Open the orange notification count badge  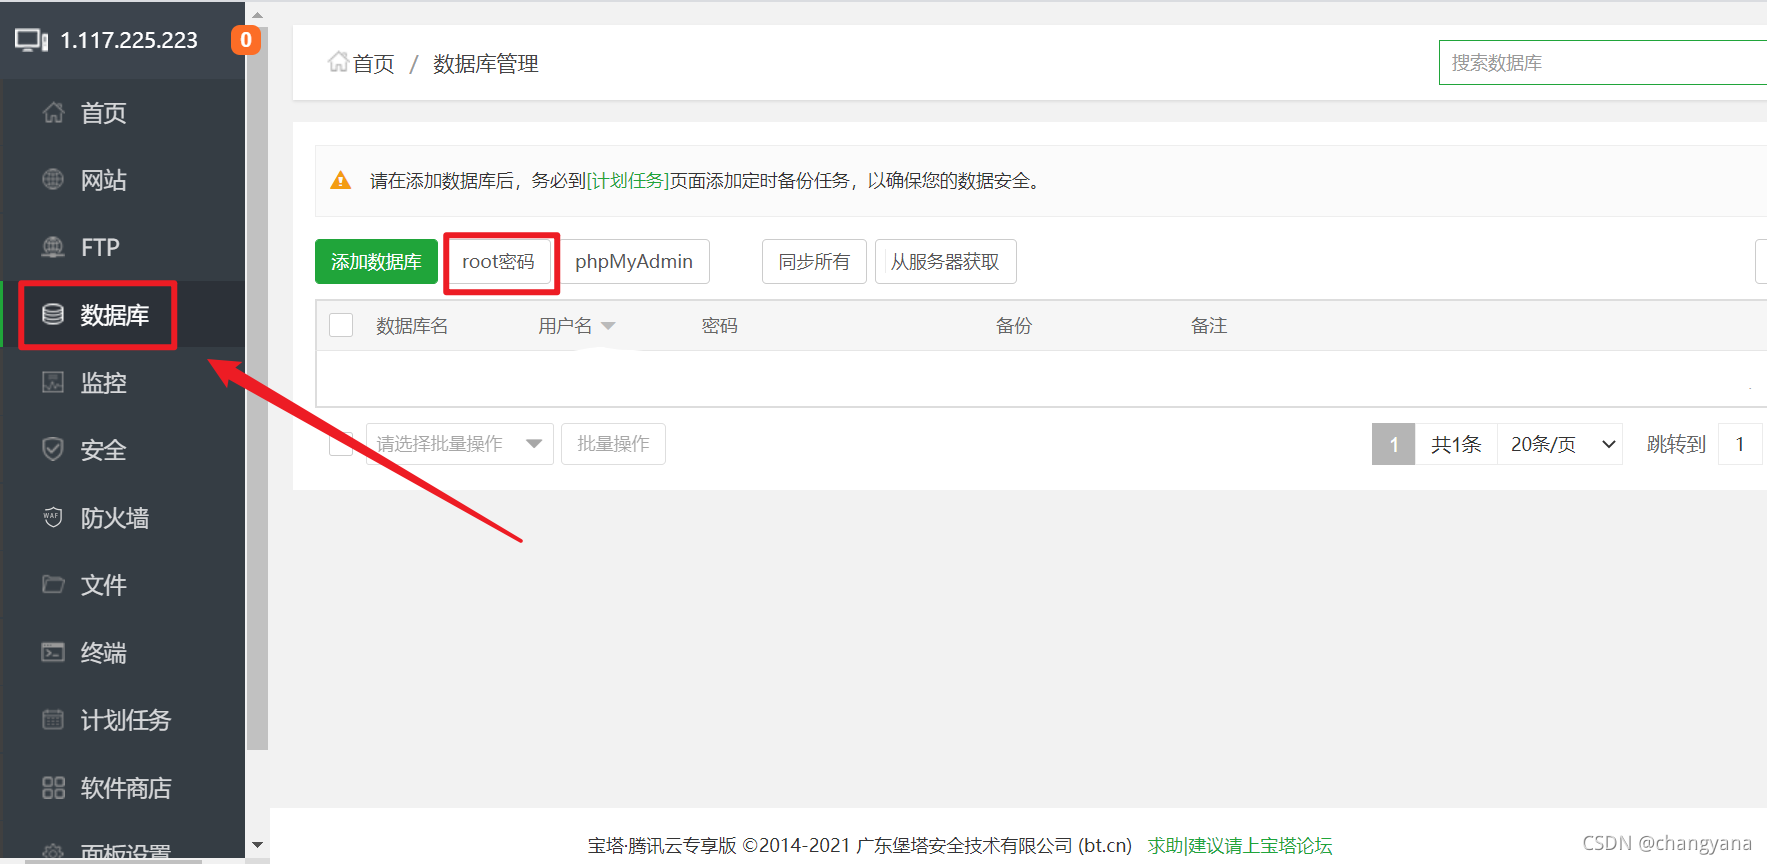246,40
